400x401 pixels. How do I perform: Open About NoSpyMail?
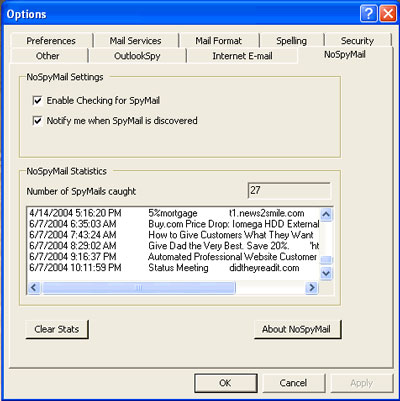point(297,329)
